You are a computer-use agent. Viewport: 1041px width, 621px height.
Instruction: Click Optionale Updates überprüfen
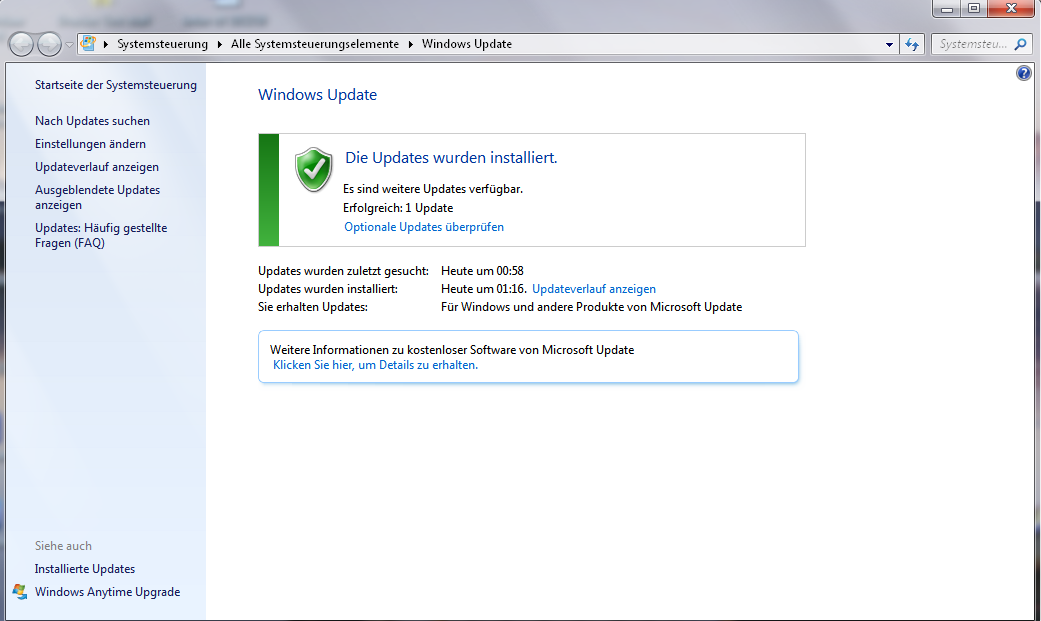(x=424, y=227)
